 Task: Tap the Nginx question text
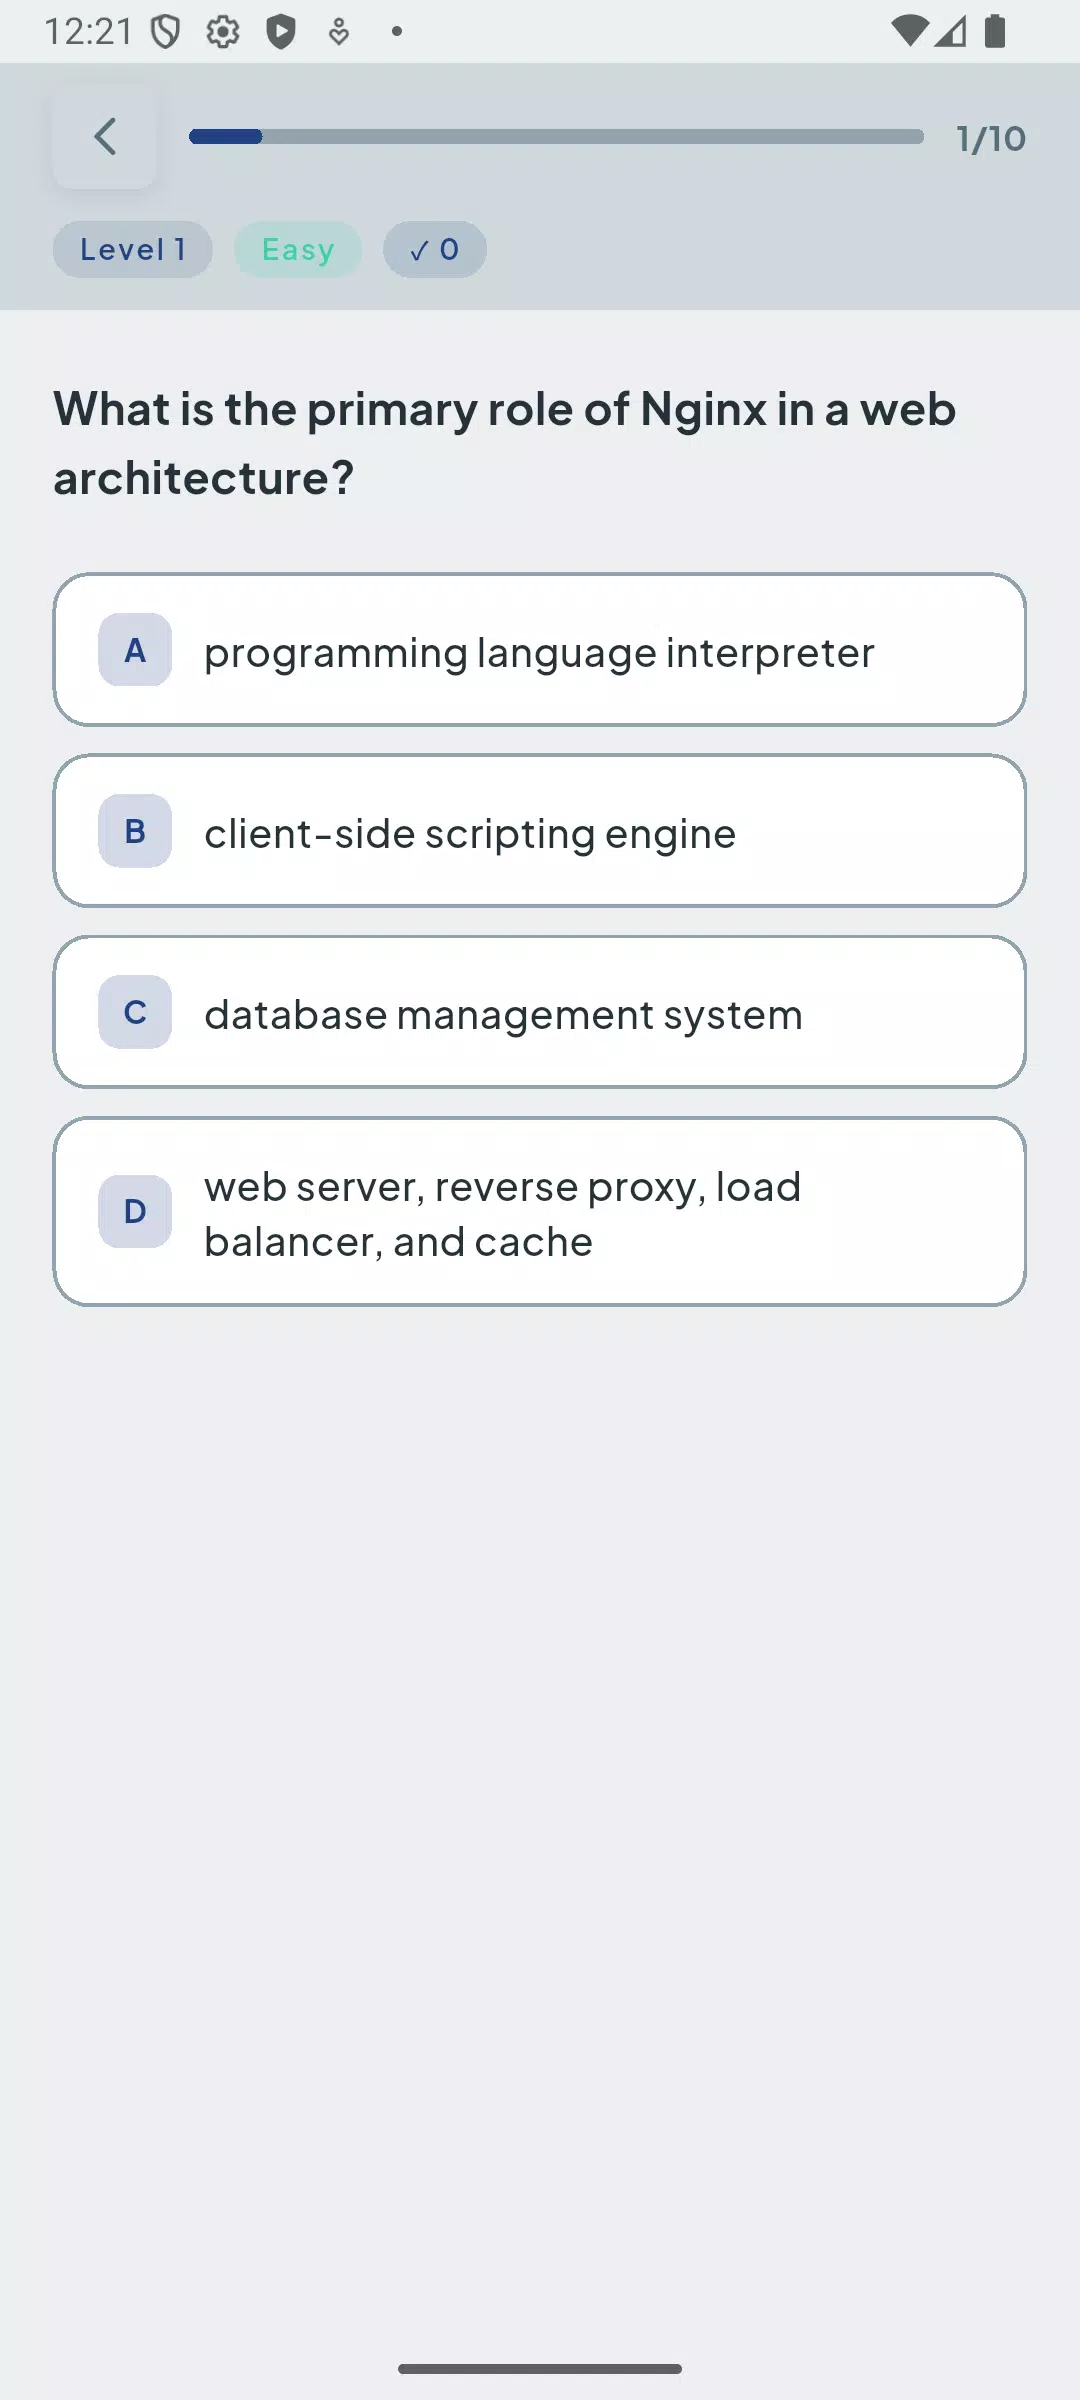[505, 443]
